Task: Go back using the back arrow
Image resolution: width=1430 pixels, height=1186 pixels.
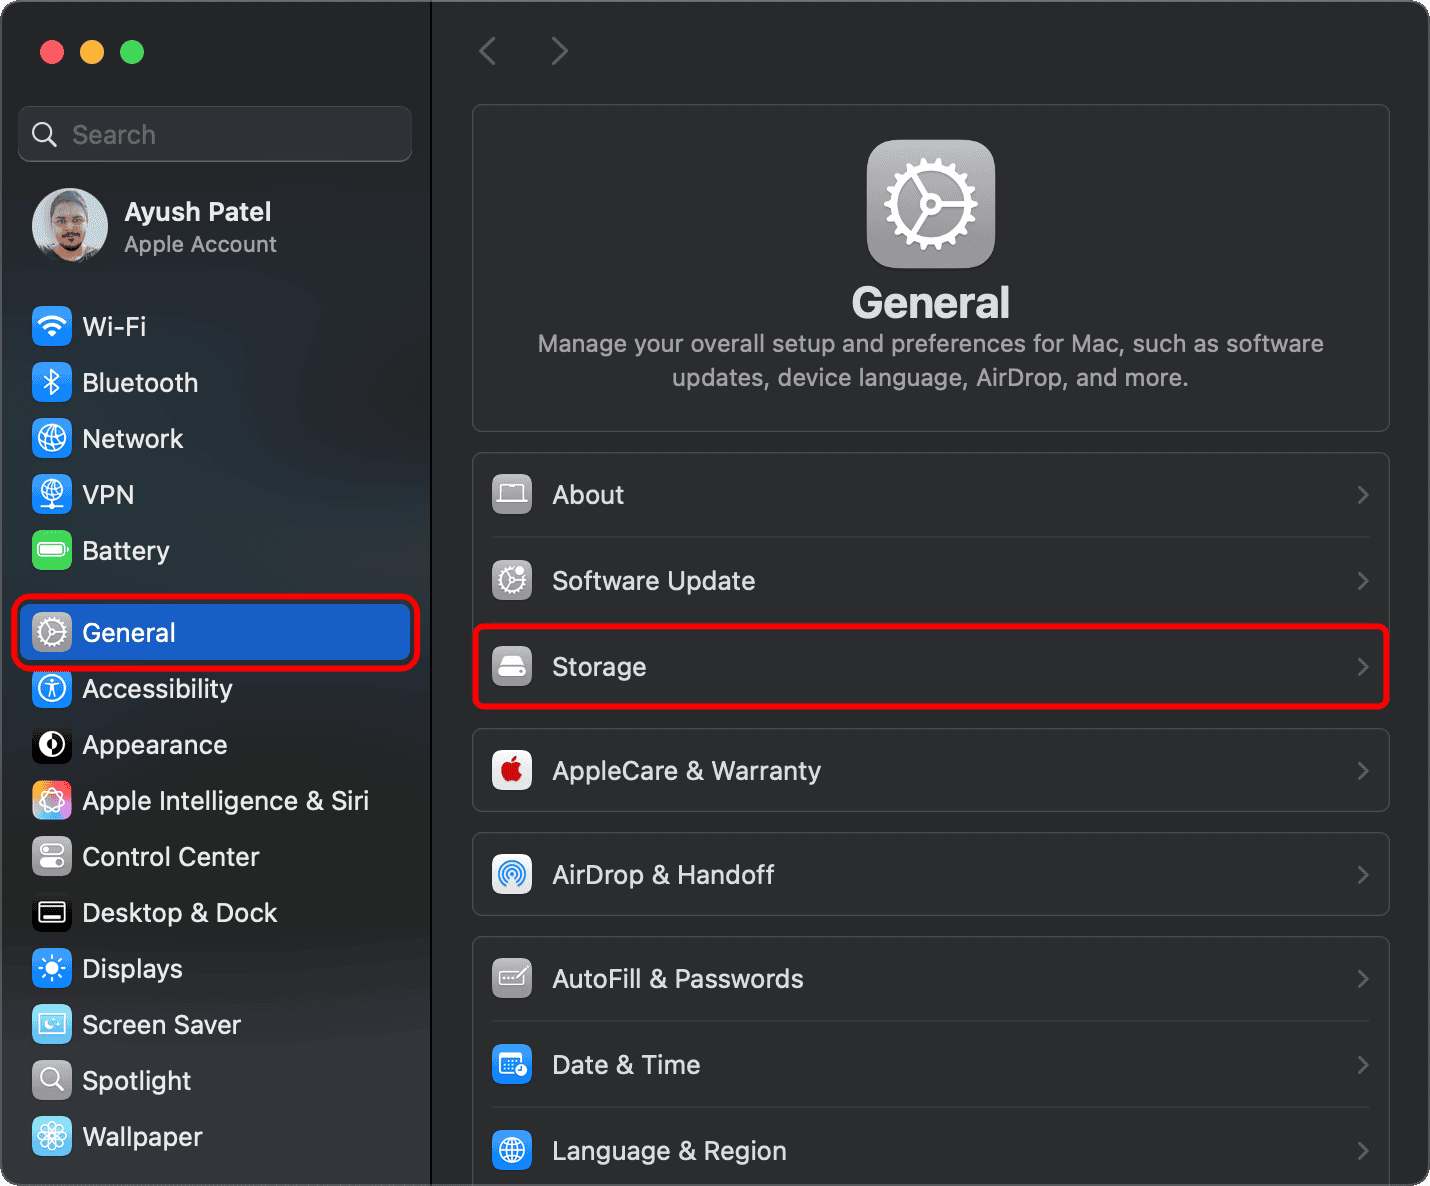Action: pos(488,51)
